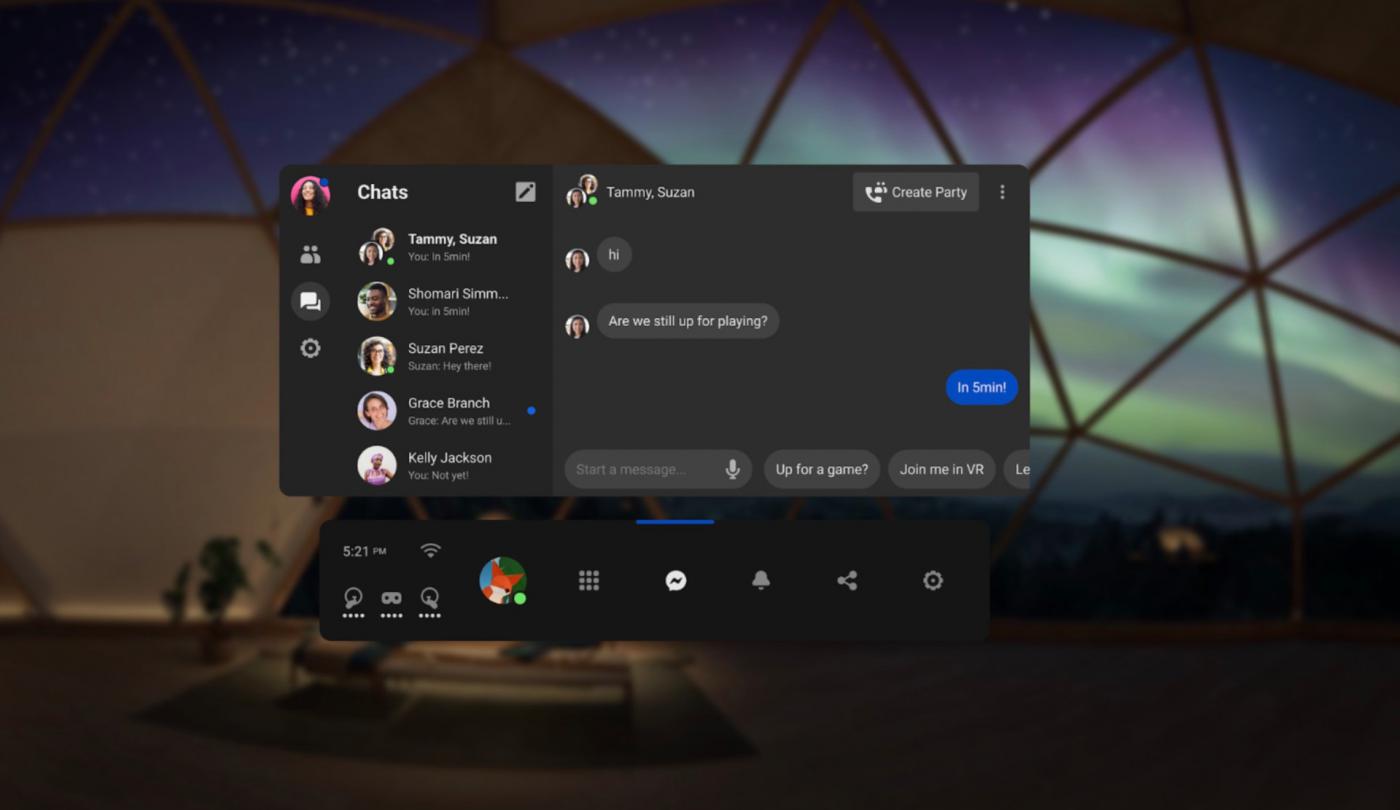The height and width of the screenshot is (810, 1400).
Task: Click the unread blue dot on Grace Branch
Action: [x=531, y=410]
